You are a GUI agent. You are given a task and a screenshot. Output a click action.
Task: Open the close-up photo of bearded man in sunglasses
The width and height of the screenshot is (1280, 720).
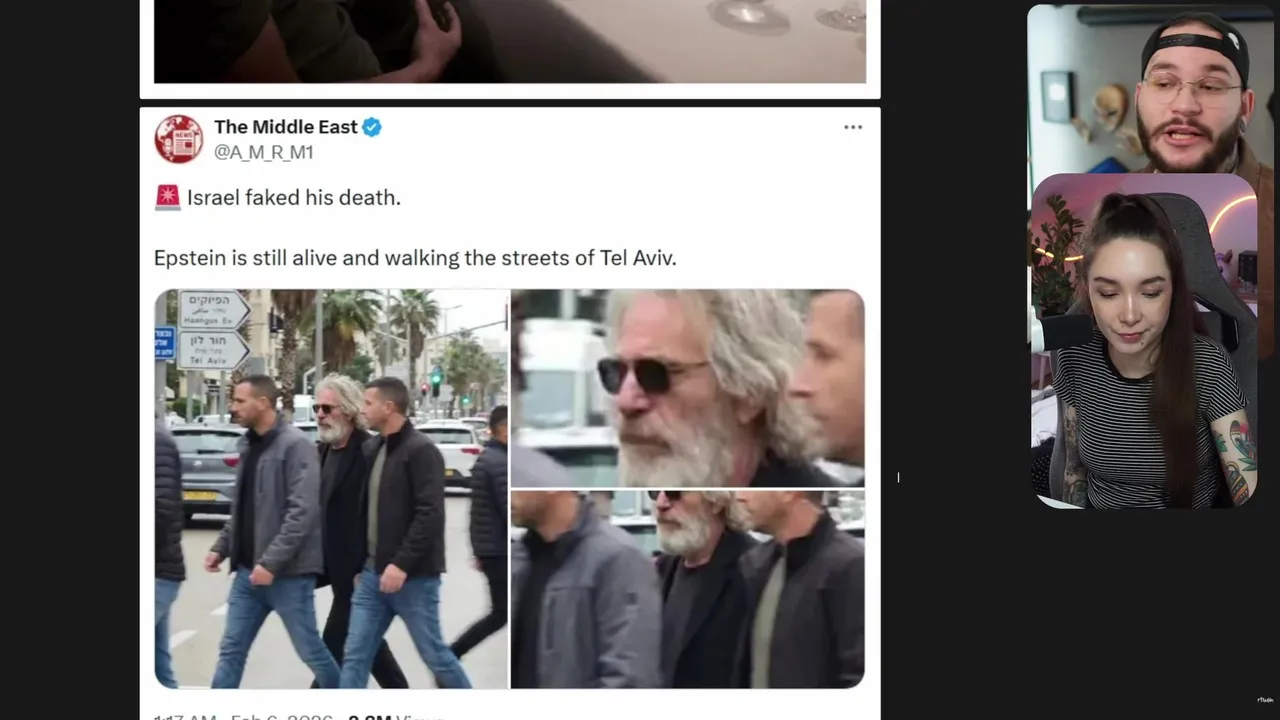coord(688,388)
